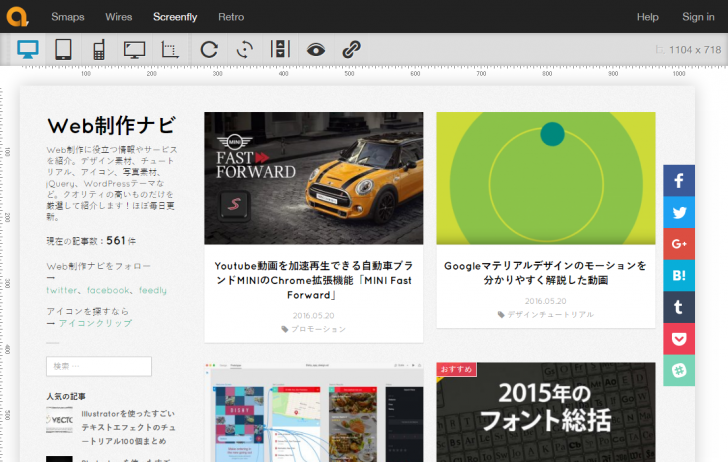Select the Mobile phone device icon
Viewport: 728px width, 462px height.
pos(98,49)
